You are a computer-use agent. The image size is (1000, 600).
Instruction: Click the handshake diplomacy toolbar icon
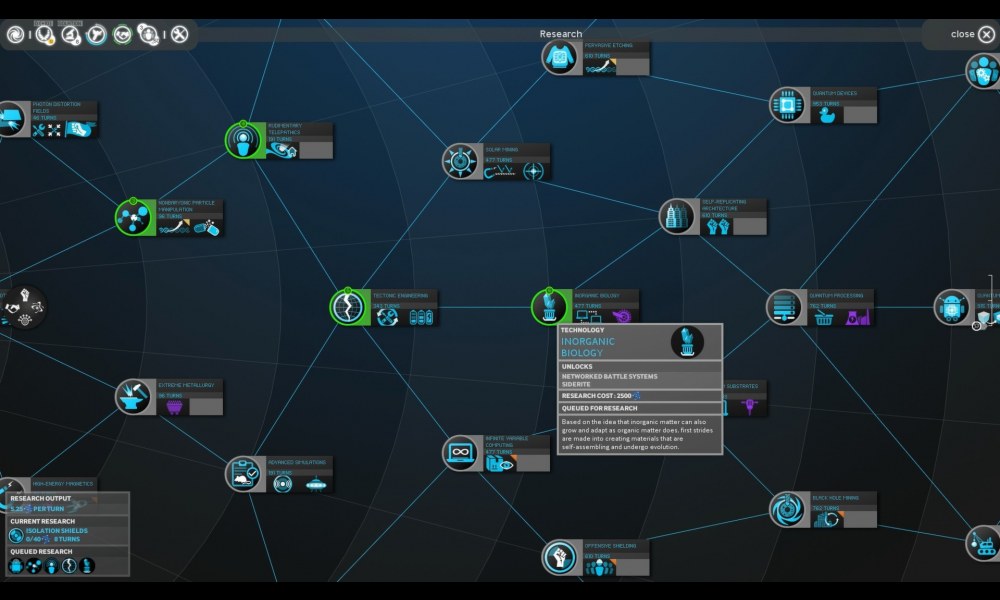pos(122,34)
